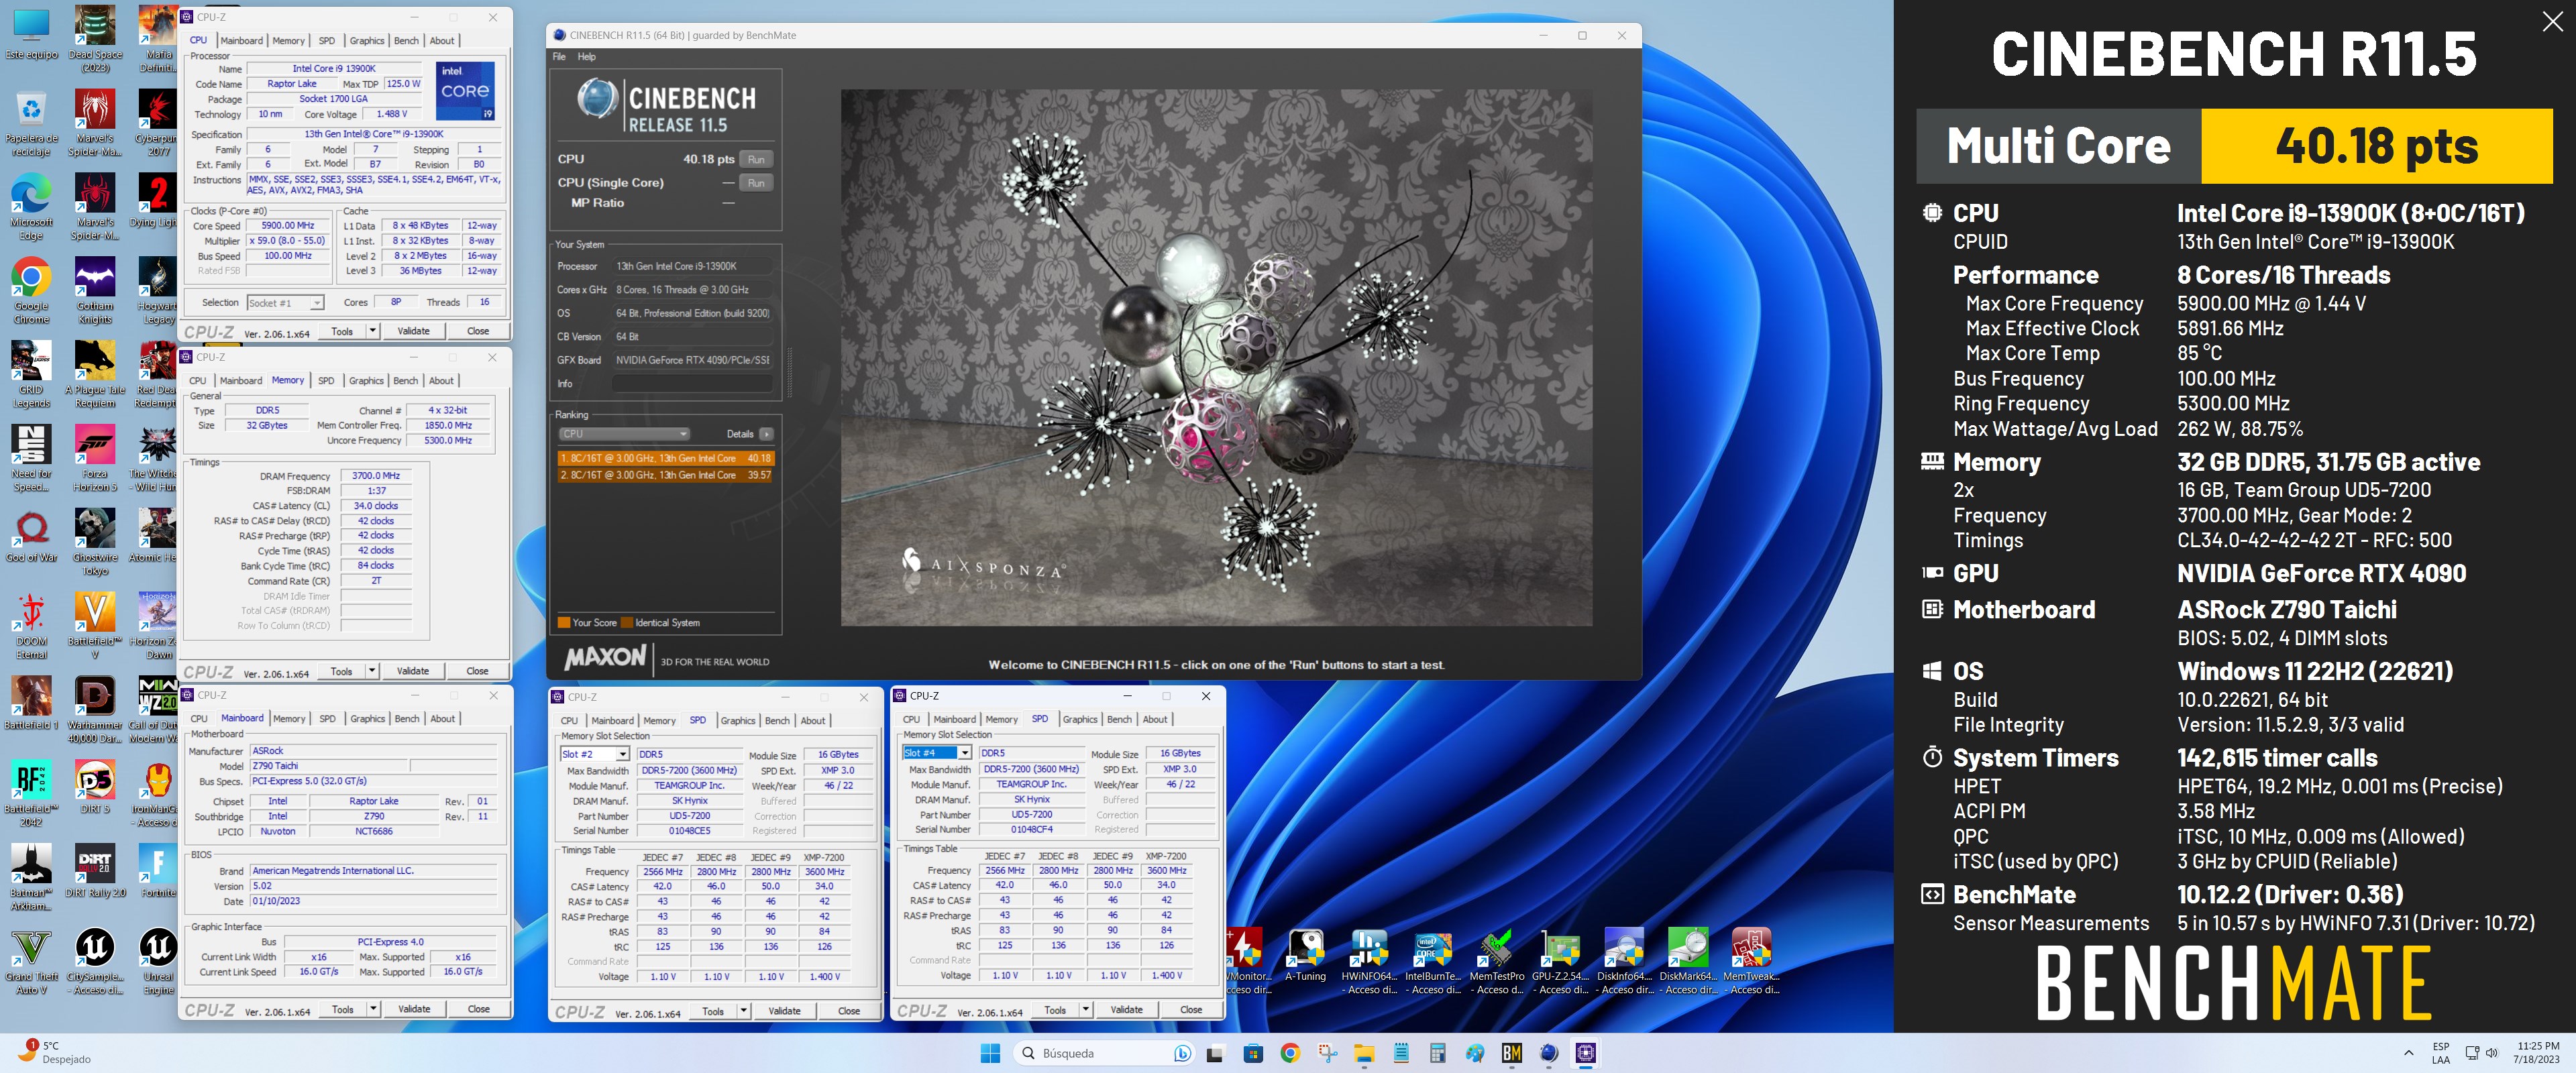Open the Papelera de reciclaje icon

31,123
